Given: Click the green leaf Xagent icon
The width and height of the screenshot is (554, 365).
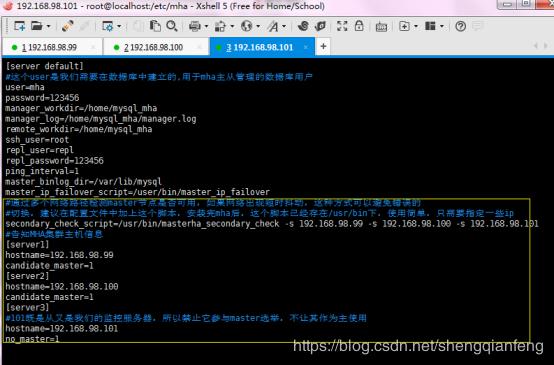Looking at the screenshot, I should (320, 26).
